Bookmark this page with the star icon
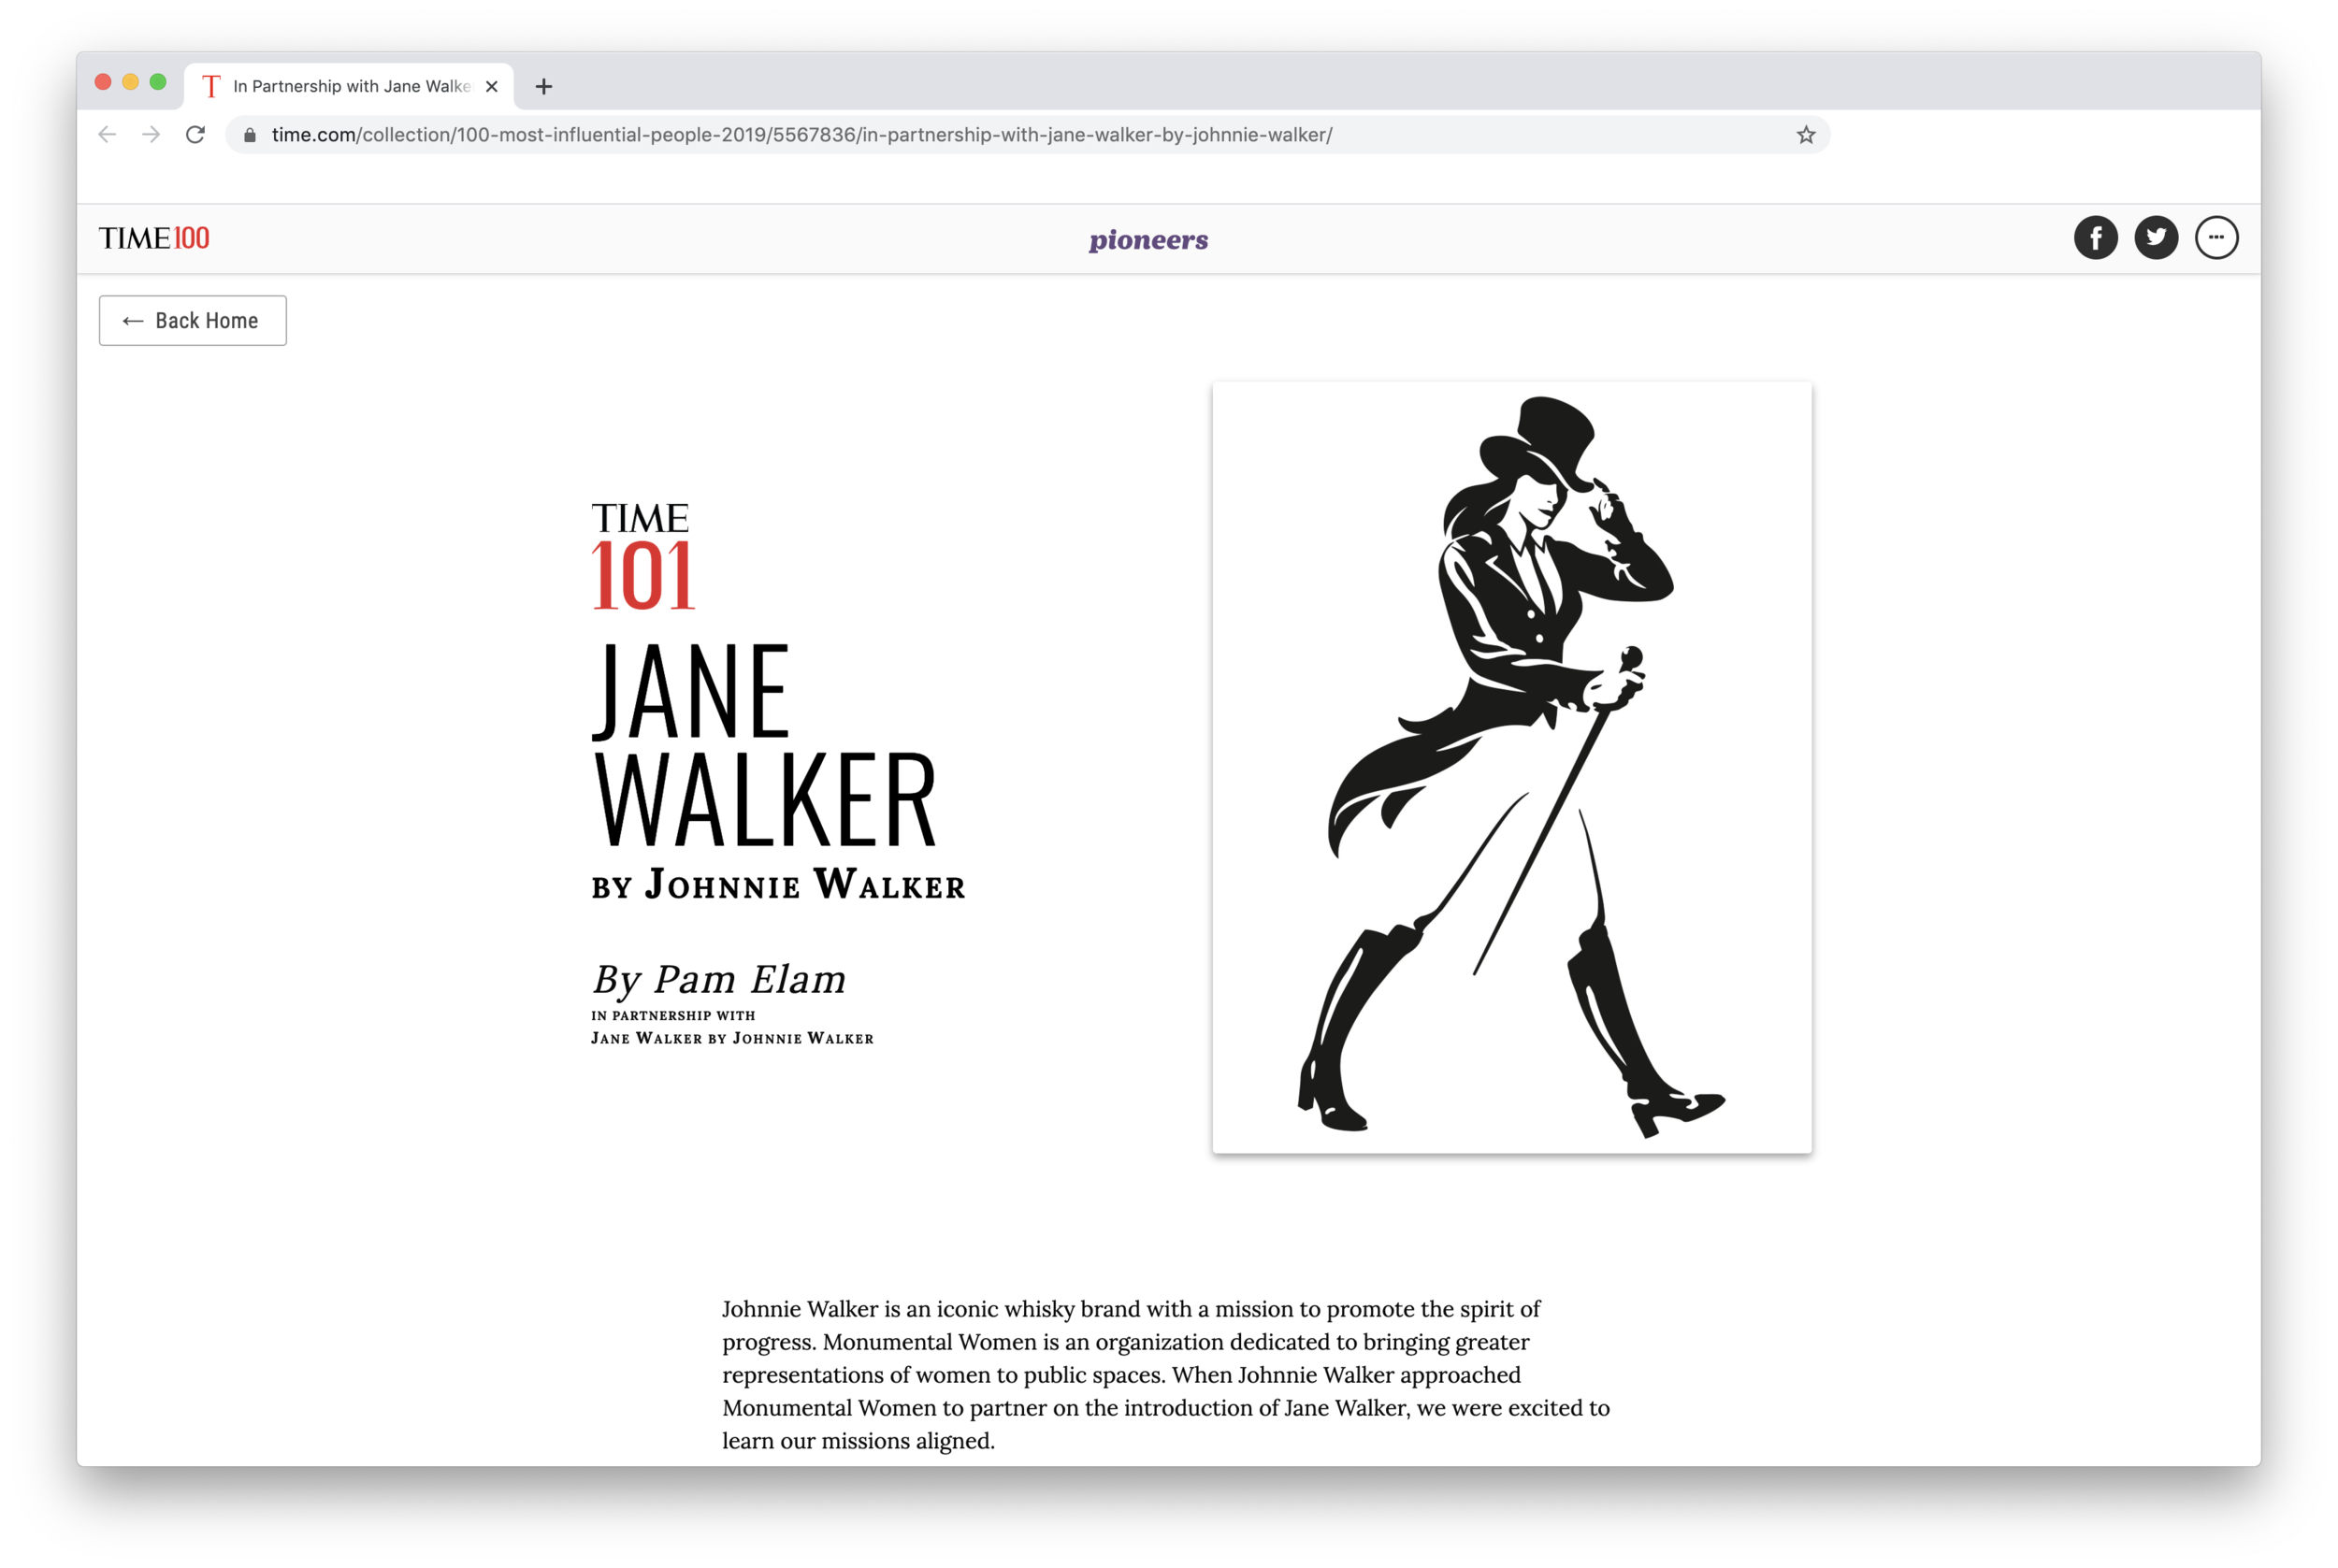 tap(1805, 135)
